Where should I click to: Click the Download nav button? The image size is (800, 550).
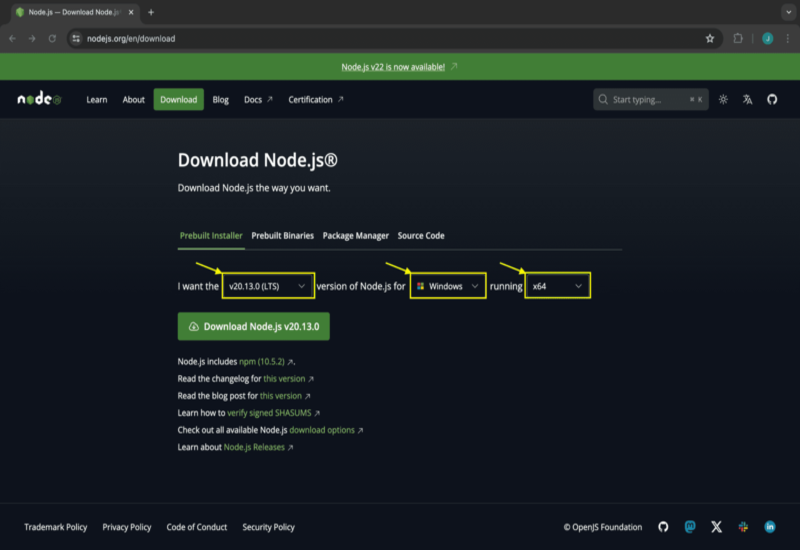point(179,99)
